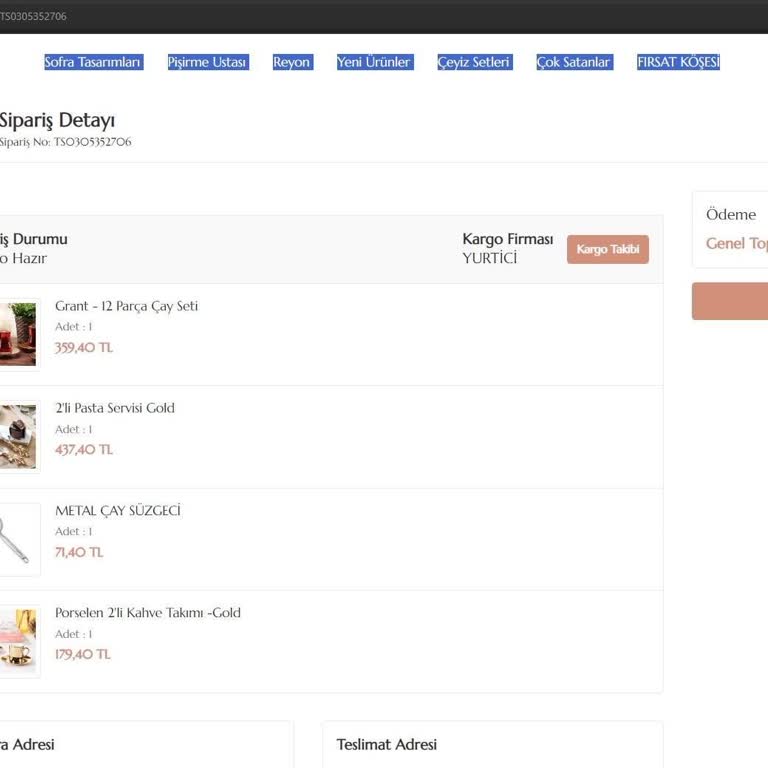Open the Grant - 12 Parça Çay Seti link
The width and height of the screenshot is (768, 768).
126,306
